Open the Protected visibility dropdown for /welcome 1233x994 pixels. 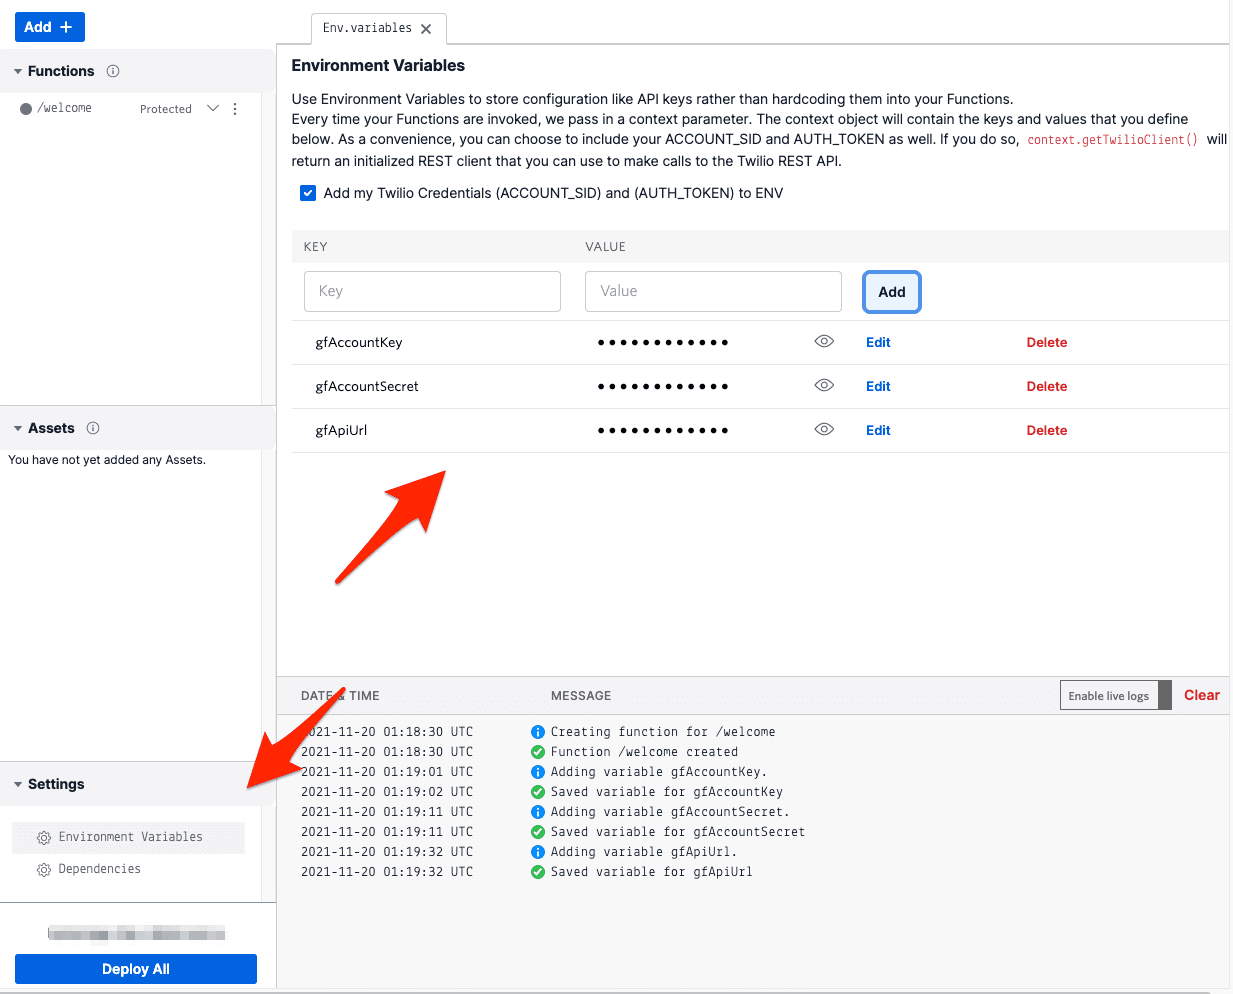pyautogui.click(x=212, y=108)
